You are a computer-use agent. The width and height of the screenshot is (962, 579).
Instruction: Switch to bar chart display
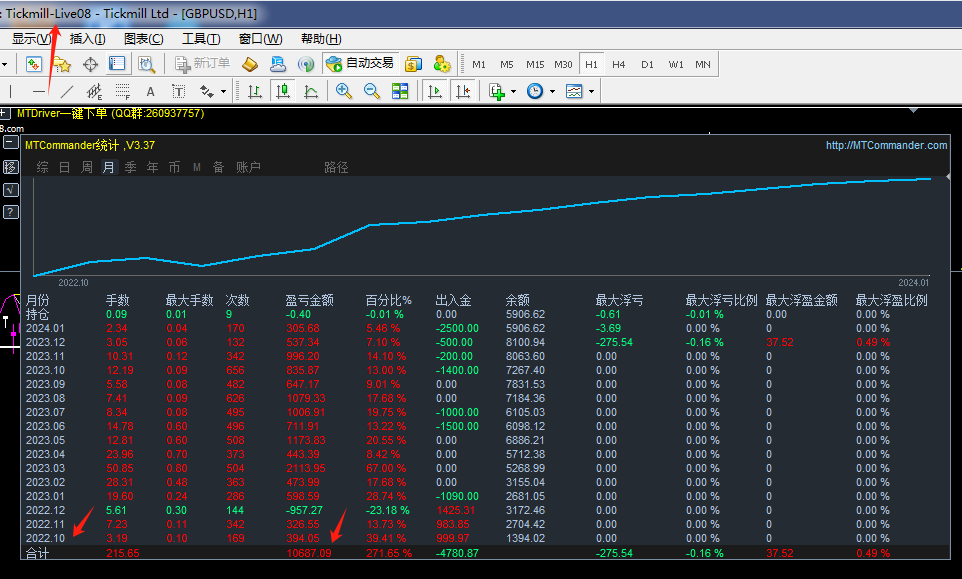pos(255,92)
